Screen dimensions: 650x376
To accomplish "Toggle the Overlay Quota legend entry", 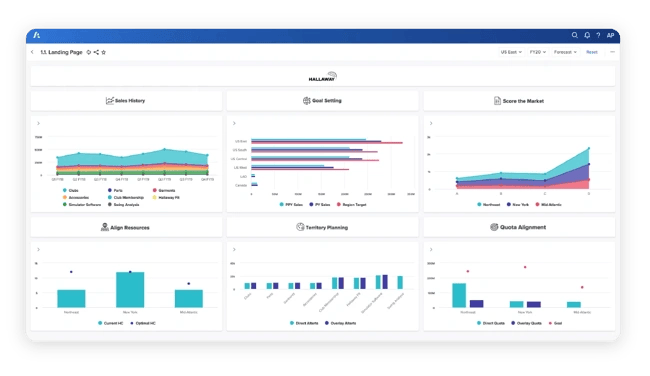I will point(526,323).
